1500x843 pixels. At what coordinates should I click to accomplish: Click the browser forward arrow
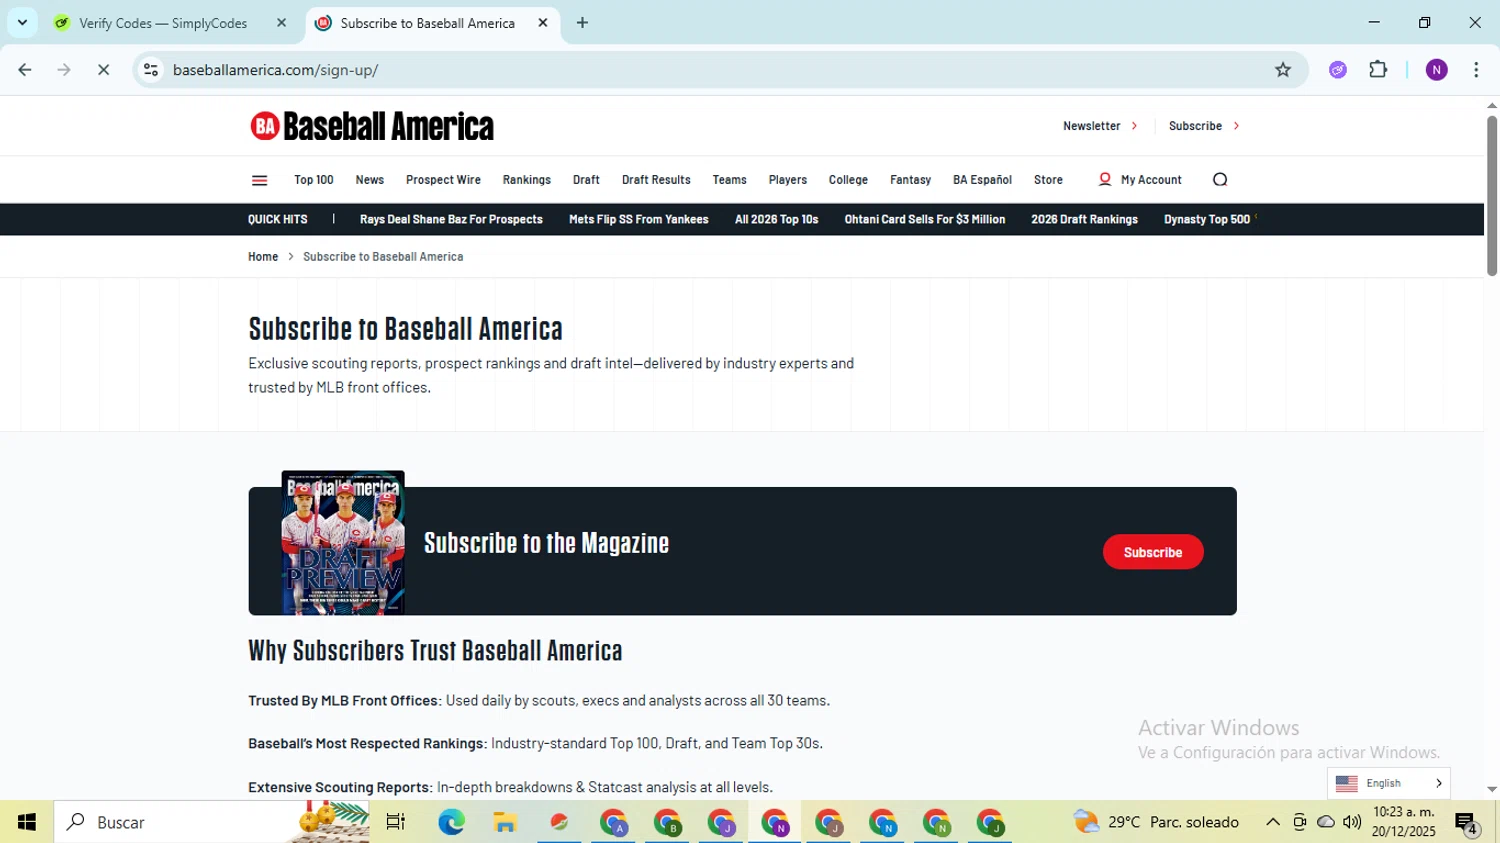tap(64, 70)
